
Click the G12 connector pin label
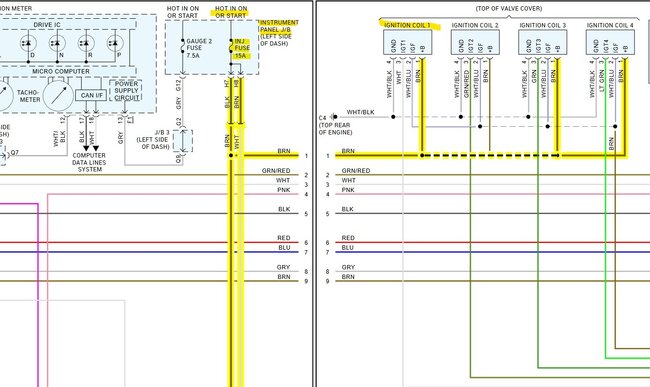179,85
